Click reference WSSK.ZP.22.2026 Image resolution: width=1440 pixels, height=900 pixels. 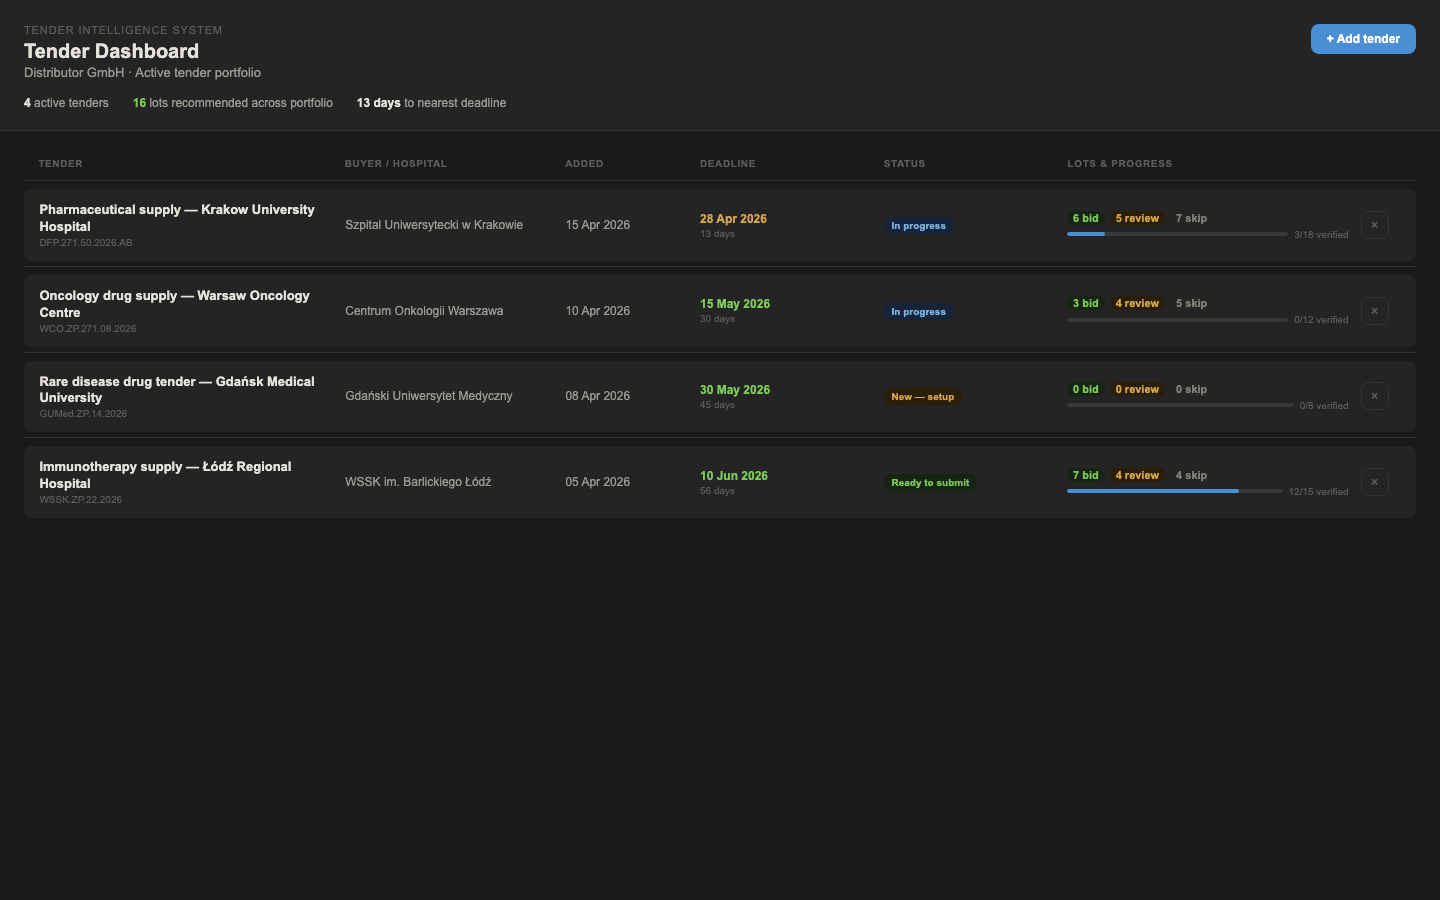pyautogui.click(x=81, y=500)
